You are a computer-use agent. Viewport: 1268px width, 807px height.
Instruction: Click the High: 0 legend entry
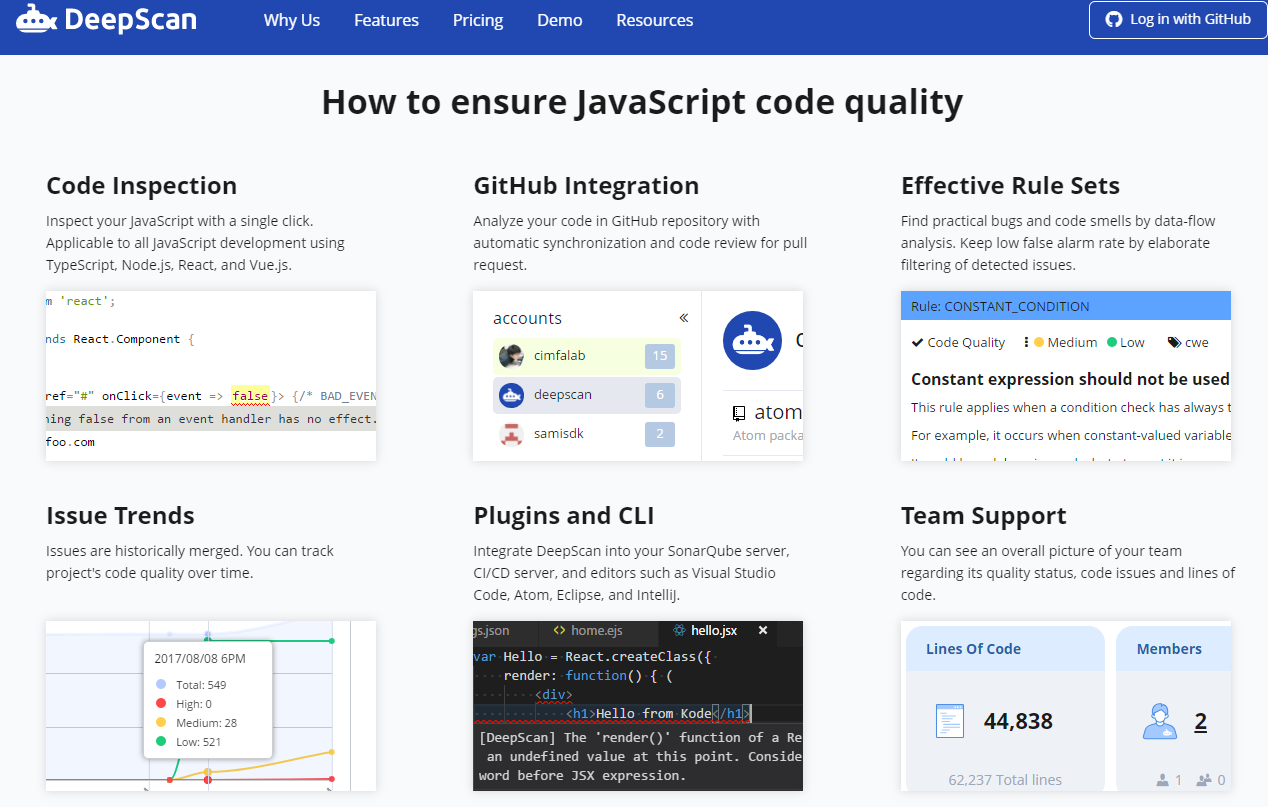pyautogui.click(x=186, y=704)
